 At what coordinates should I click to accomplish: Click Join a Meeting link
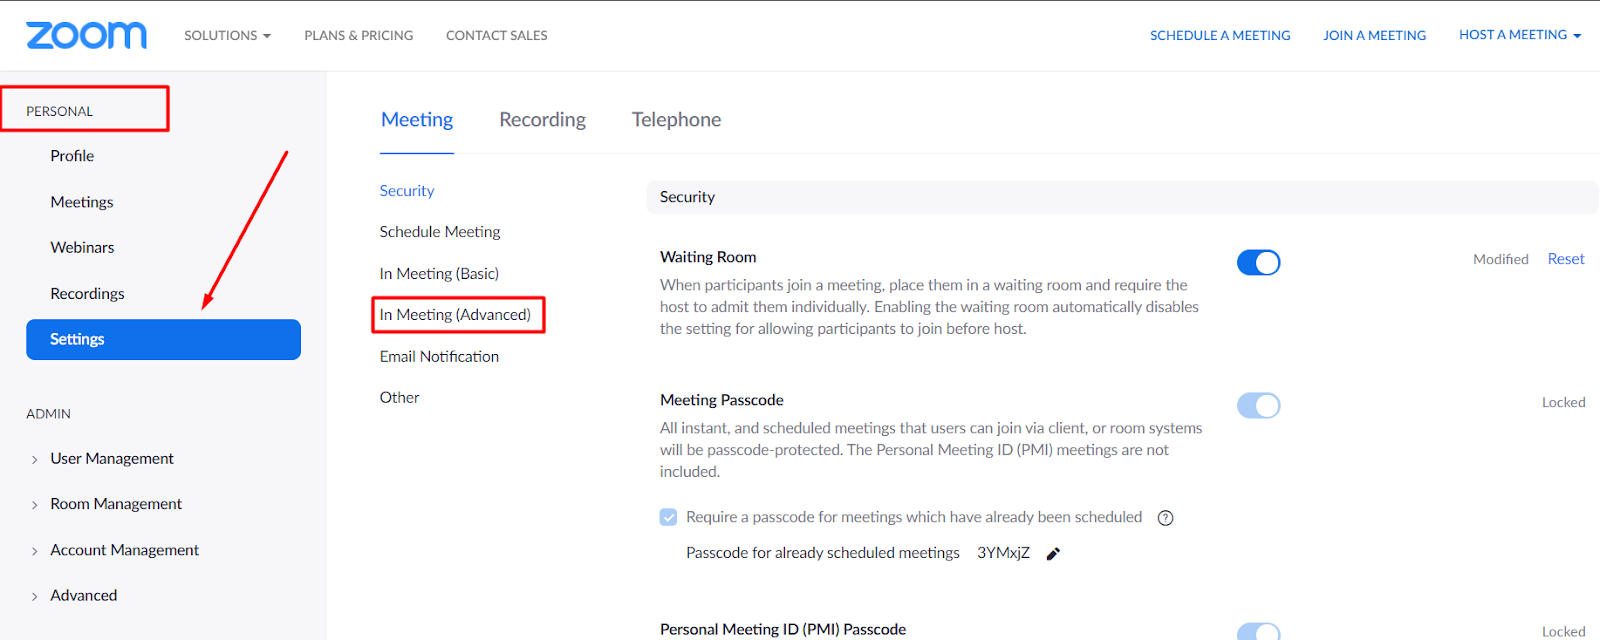click(x=1375, y=35)
